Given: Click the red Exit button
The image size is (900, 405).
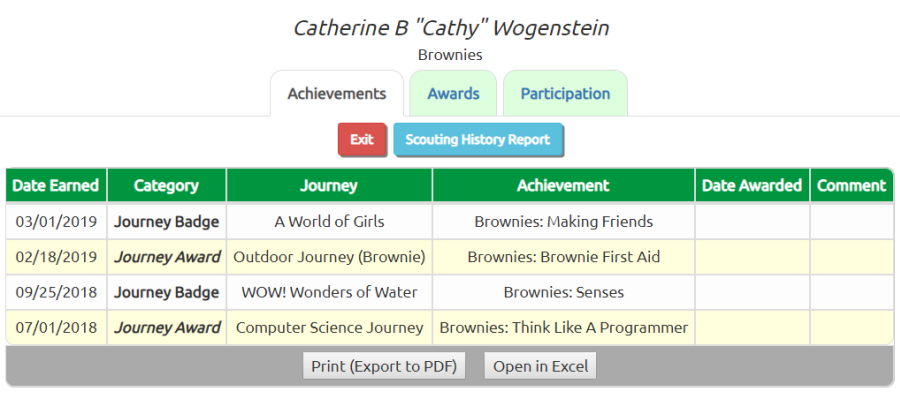Looking at the screenshot, I should (x=362, y=139).
